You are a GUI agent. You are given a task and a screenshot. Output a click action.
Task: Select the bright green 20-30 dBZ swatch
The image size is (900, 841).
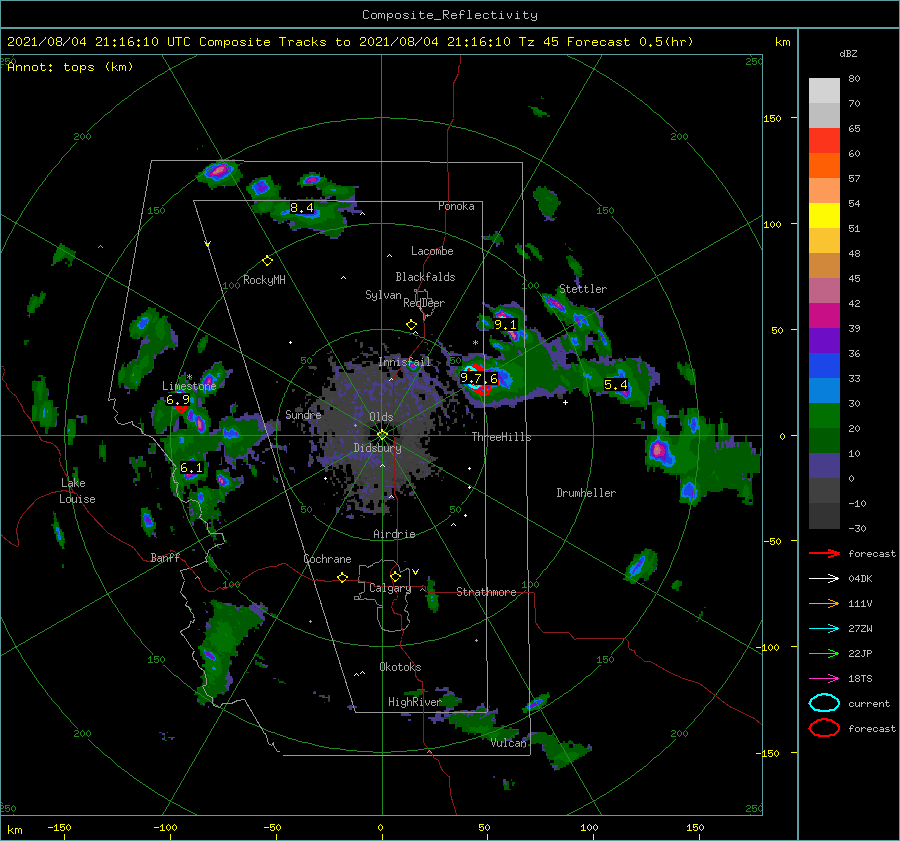824,416
